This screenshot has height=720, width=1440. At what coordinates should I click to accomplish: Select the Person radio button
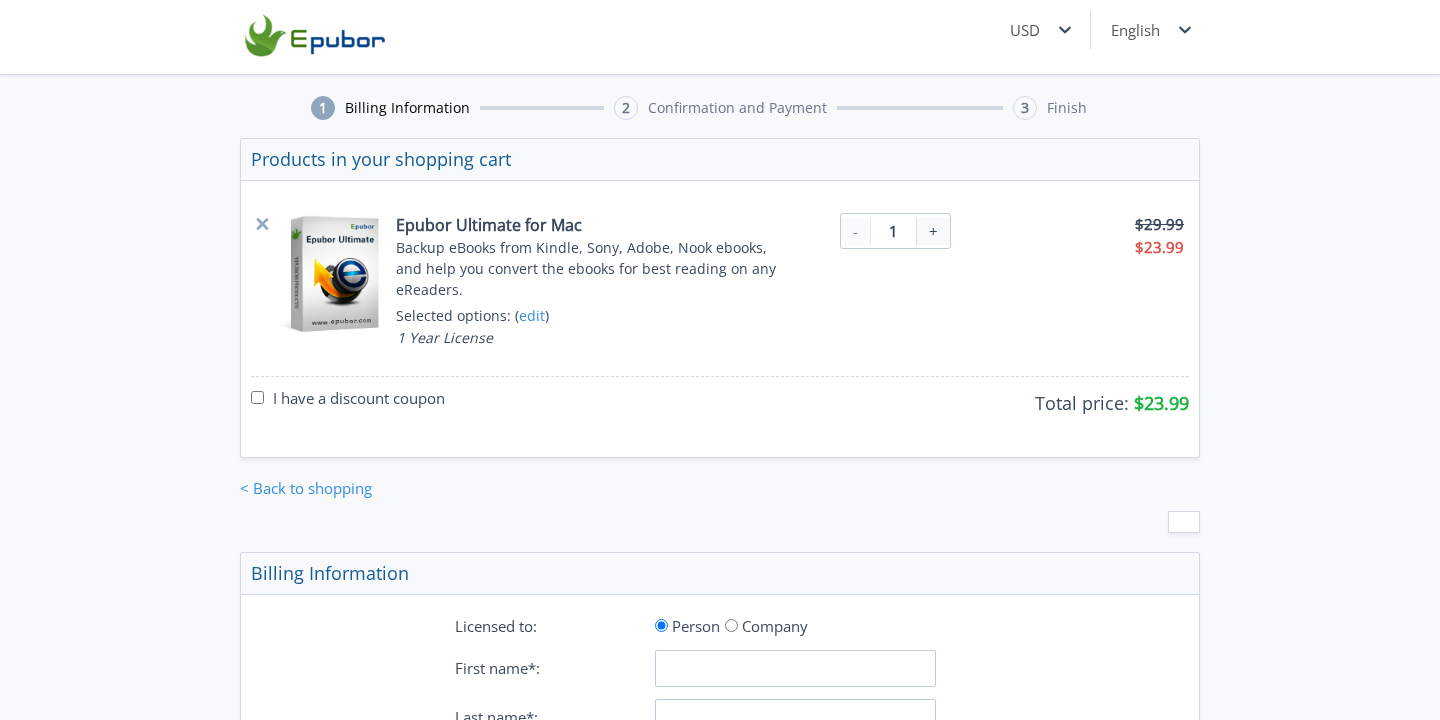[x=661, y=626]
